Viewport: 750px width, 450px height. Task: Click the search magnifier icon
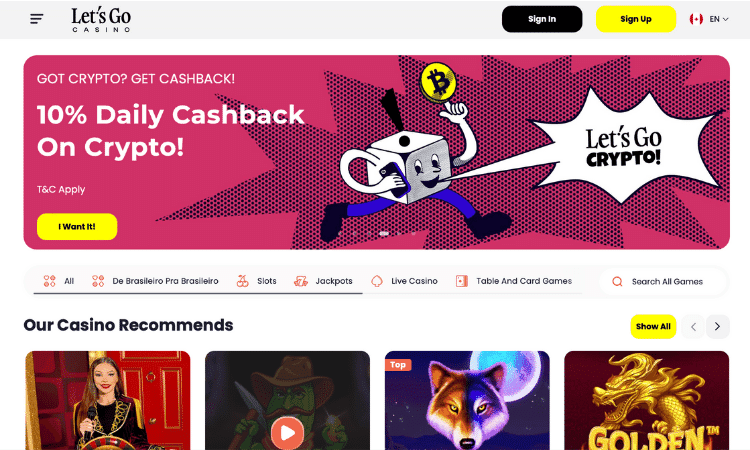(617, 282)
